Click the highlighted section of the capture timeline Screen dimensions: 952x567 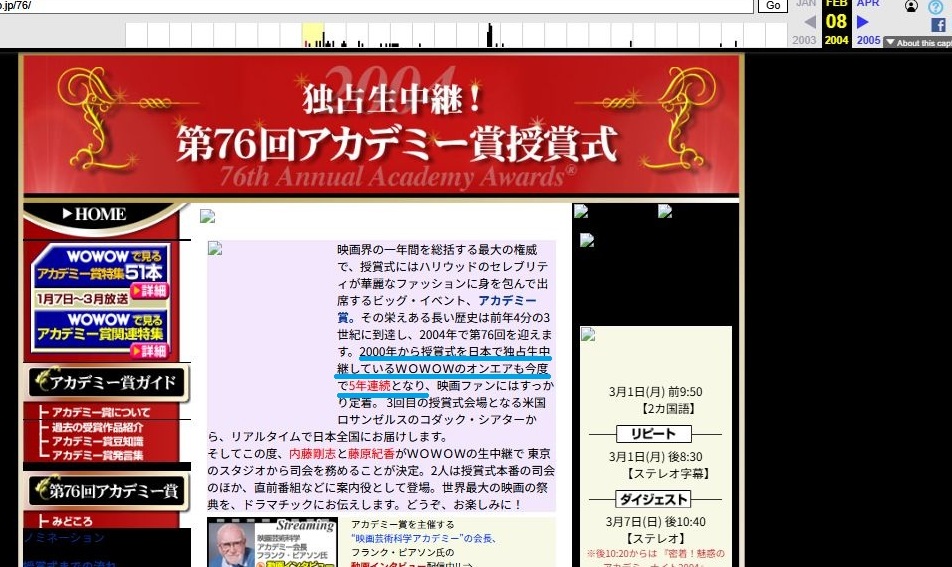tap(312, 36)
